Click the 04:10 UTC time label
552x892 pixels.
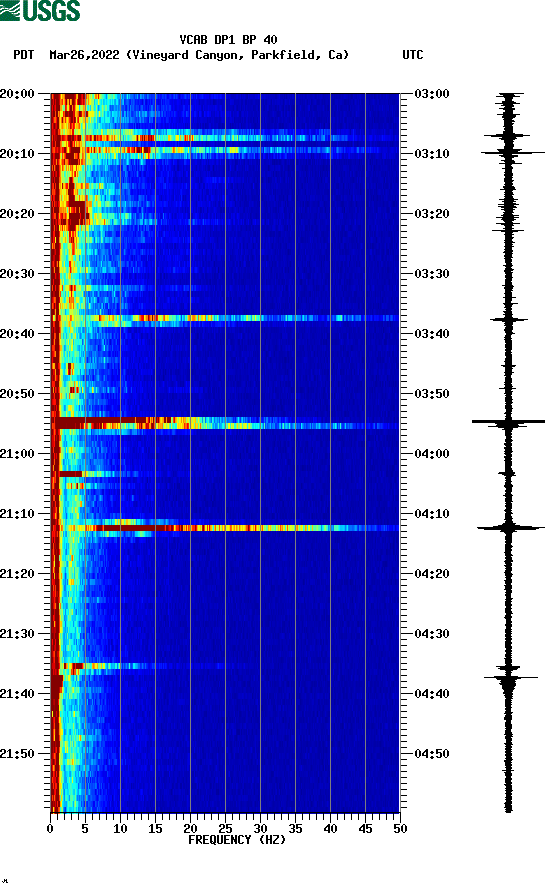click(x=432, y=514)
